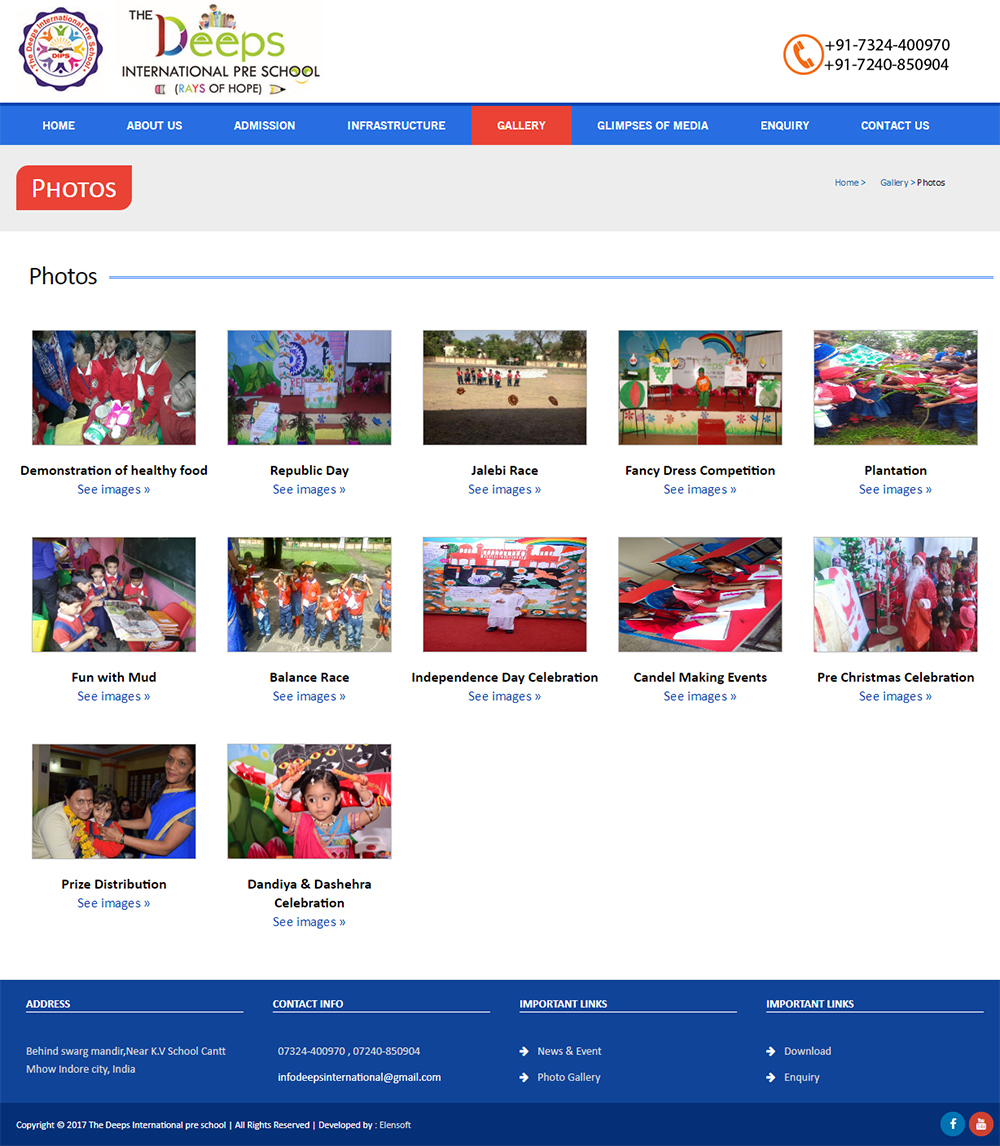This screenshot has width=1000, height=1146.
Task: Open the Pre Christmas Celebration photo thumbnail
Action: click(895, 595)
